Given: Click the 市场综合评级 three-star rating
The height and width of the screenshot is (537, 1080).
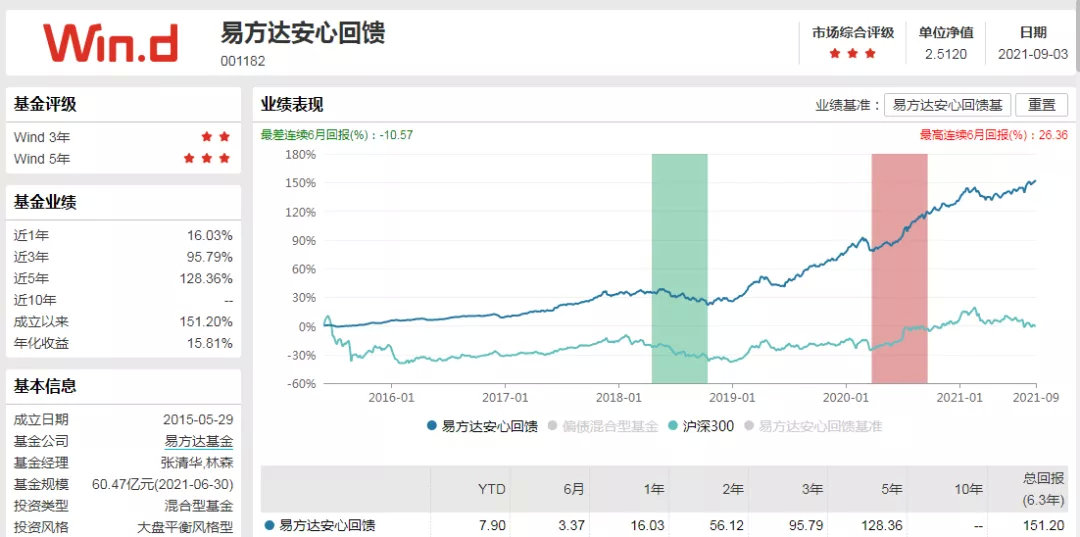Looking at the screenshot, I should (x=852, y=54).
